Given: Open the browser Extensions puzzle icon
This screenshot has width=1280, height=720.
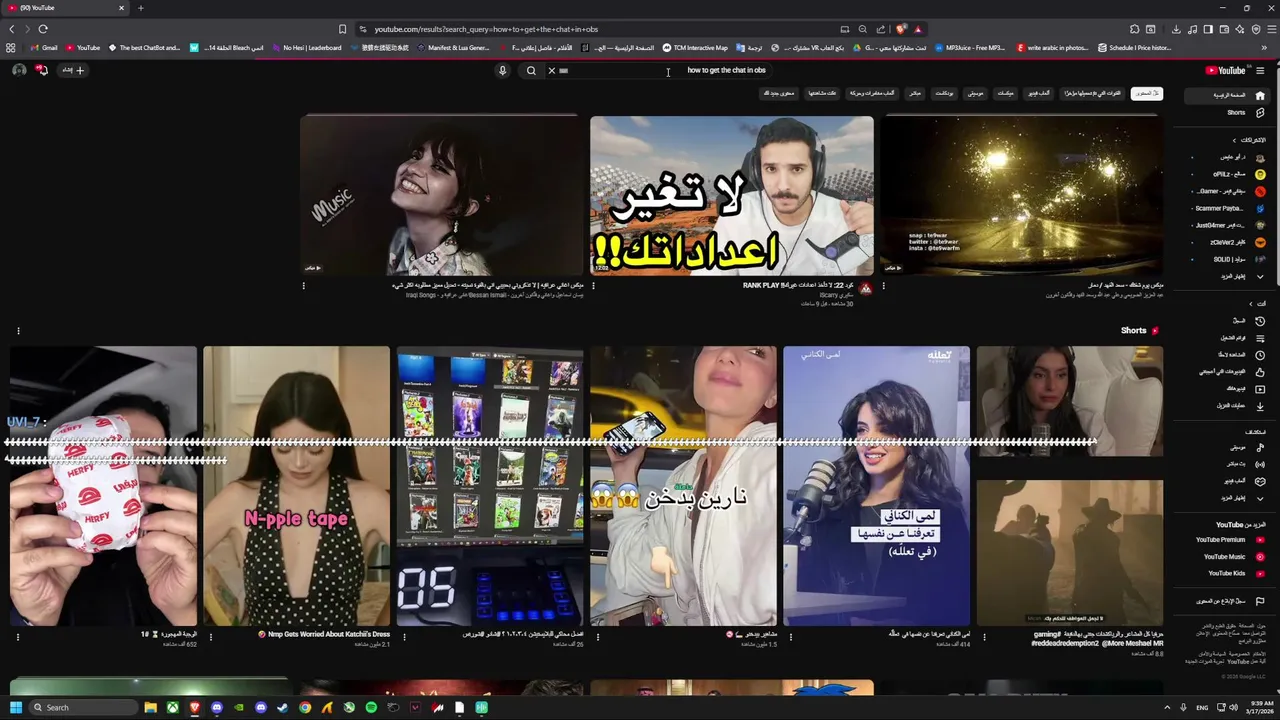Looking at the screenshot, I should [1135, 29].
